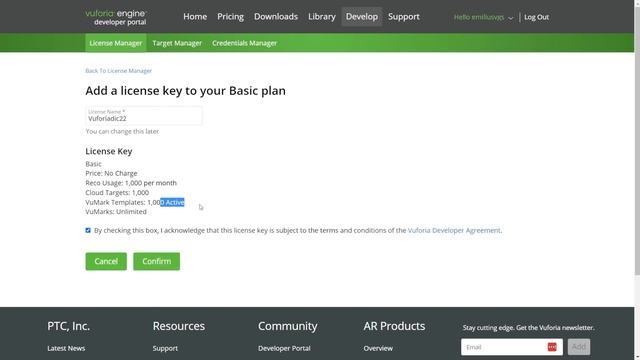Open the Library page

pos(322,17)
